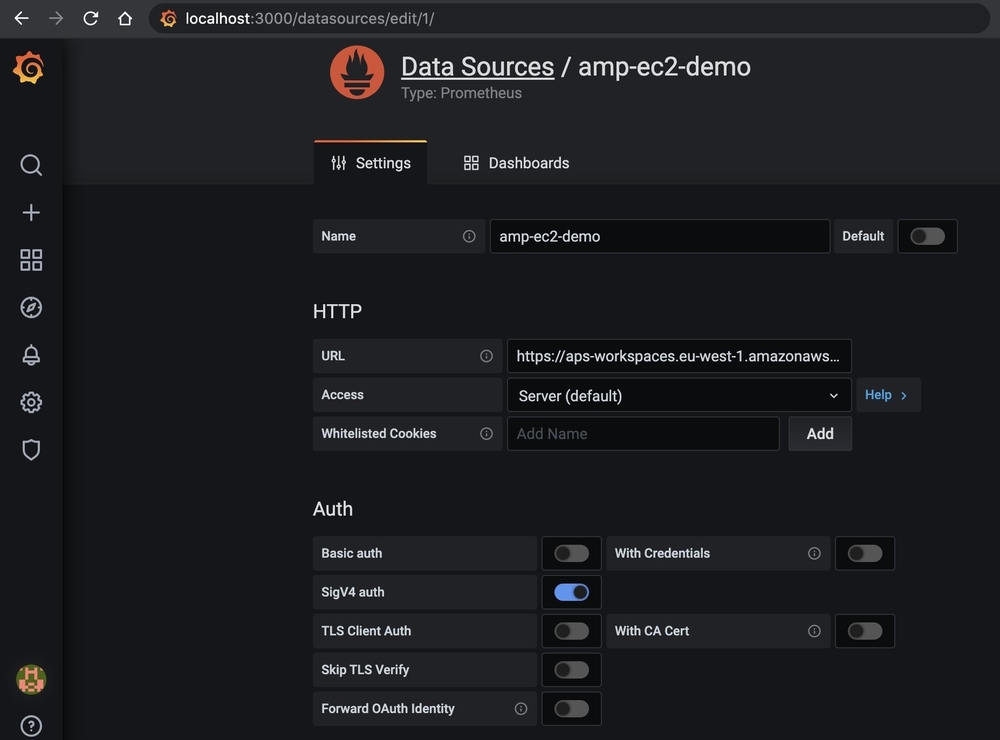Enable With Credentials switch
Screen dimensions: 1000x740
tap(865, 553)
